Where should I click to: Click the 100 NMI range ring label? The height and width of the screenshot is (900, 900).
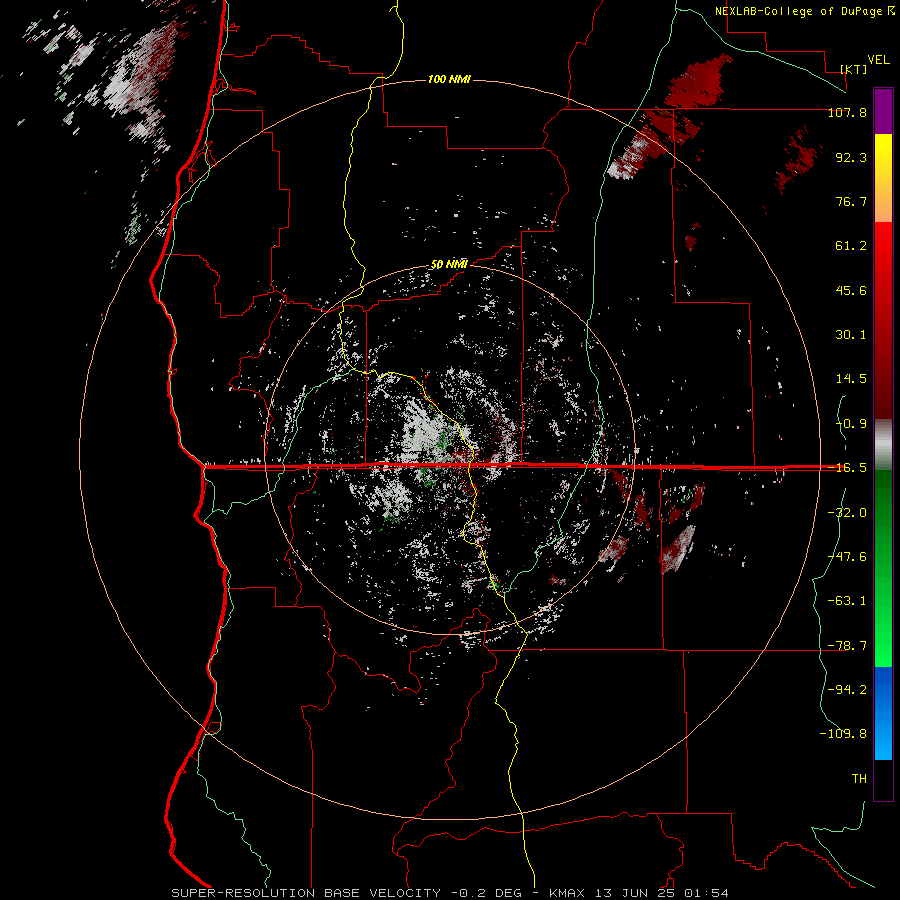(449, 79)
